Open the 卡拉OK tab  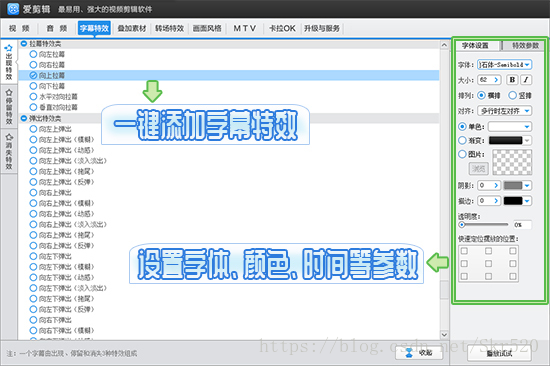(x=282, y=28)
